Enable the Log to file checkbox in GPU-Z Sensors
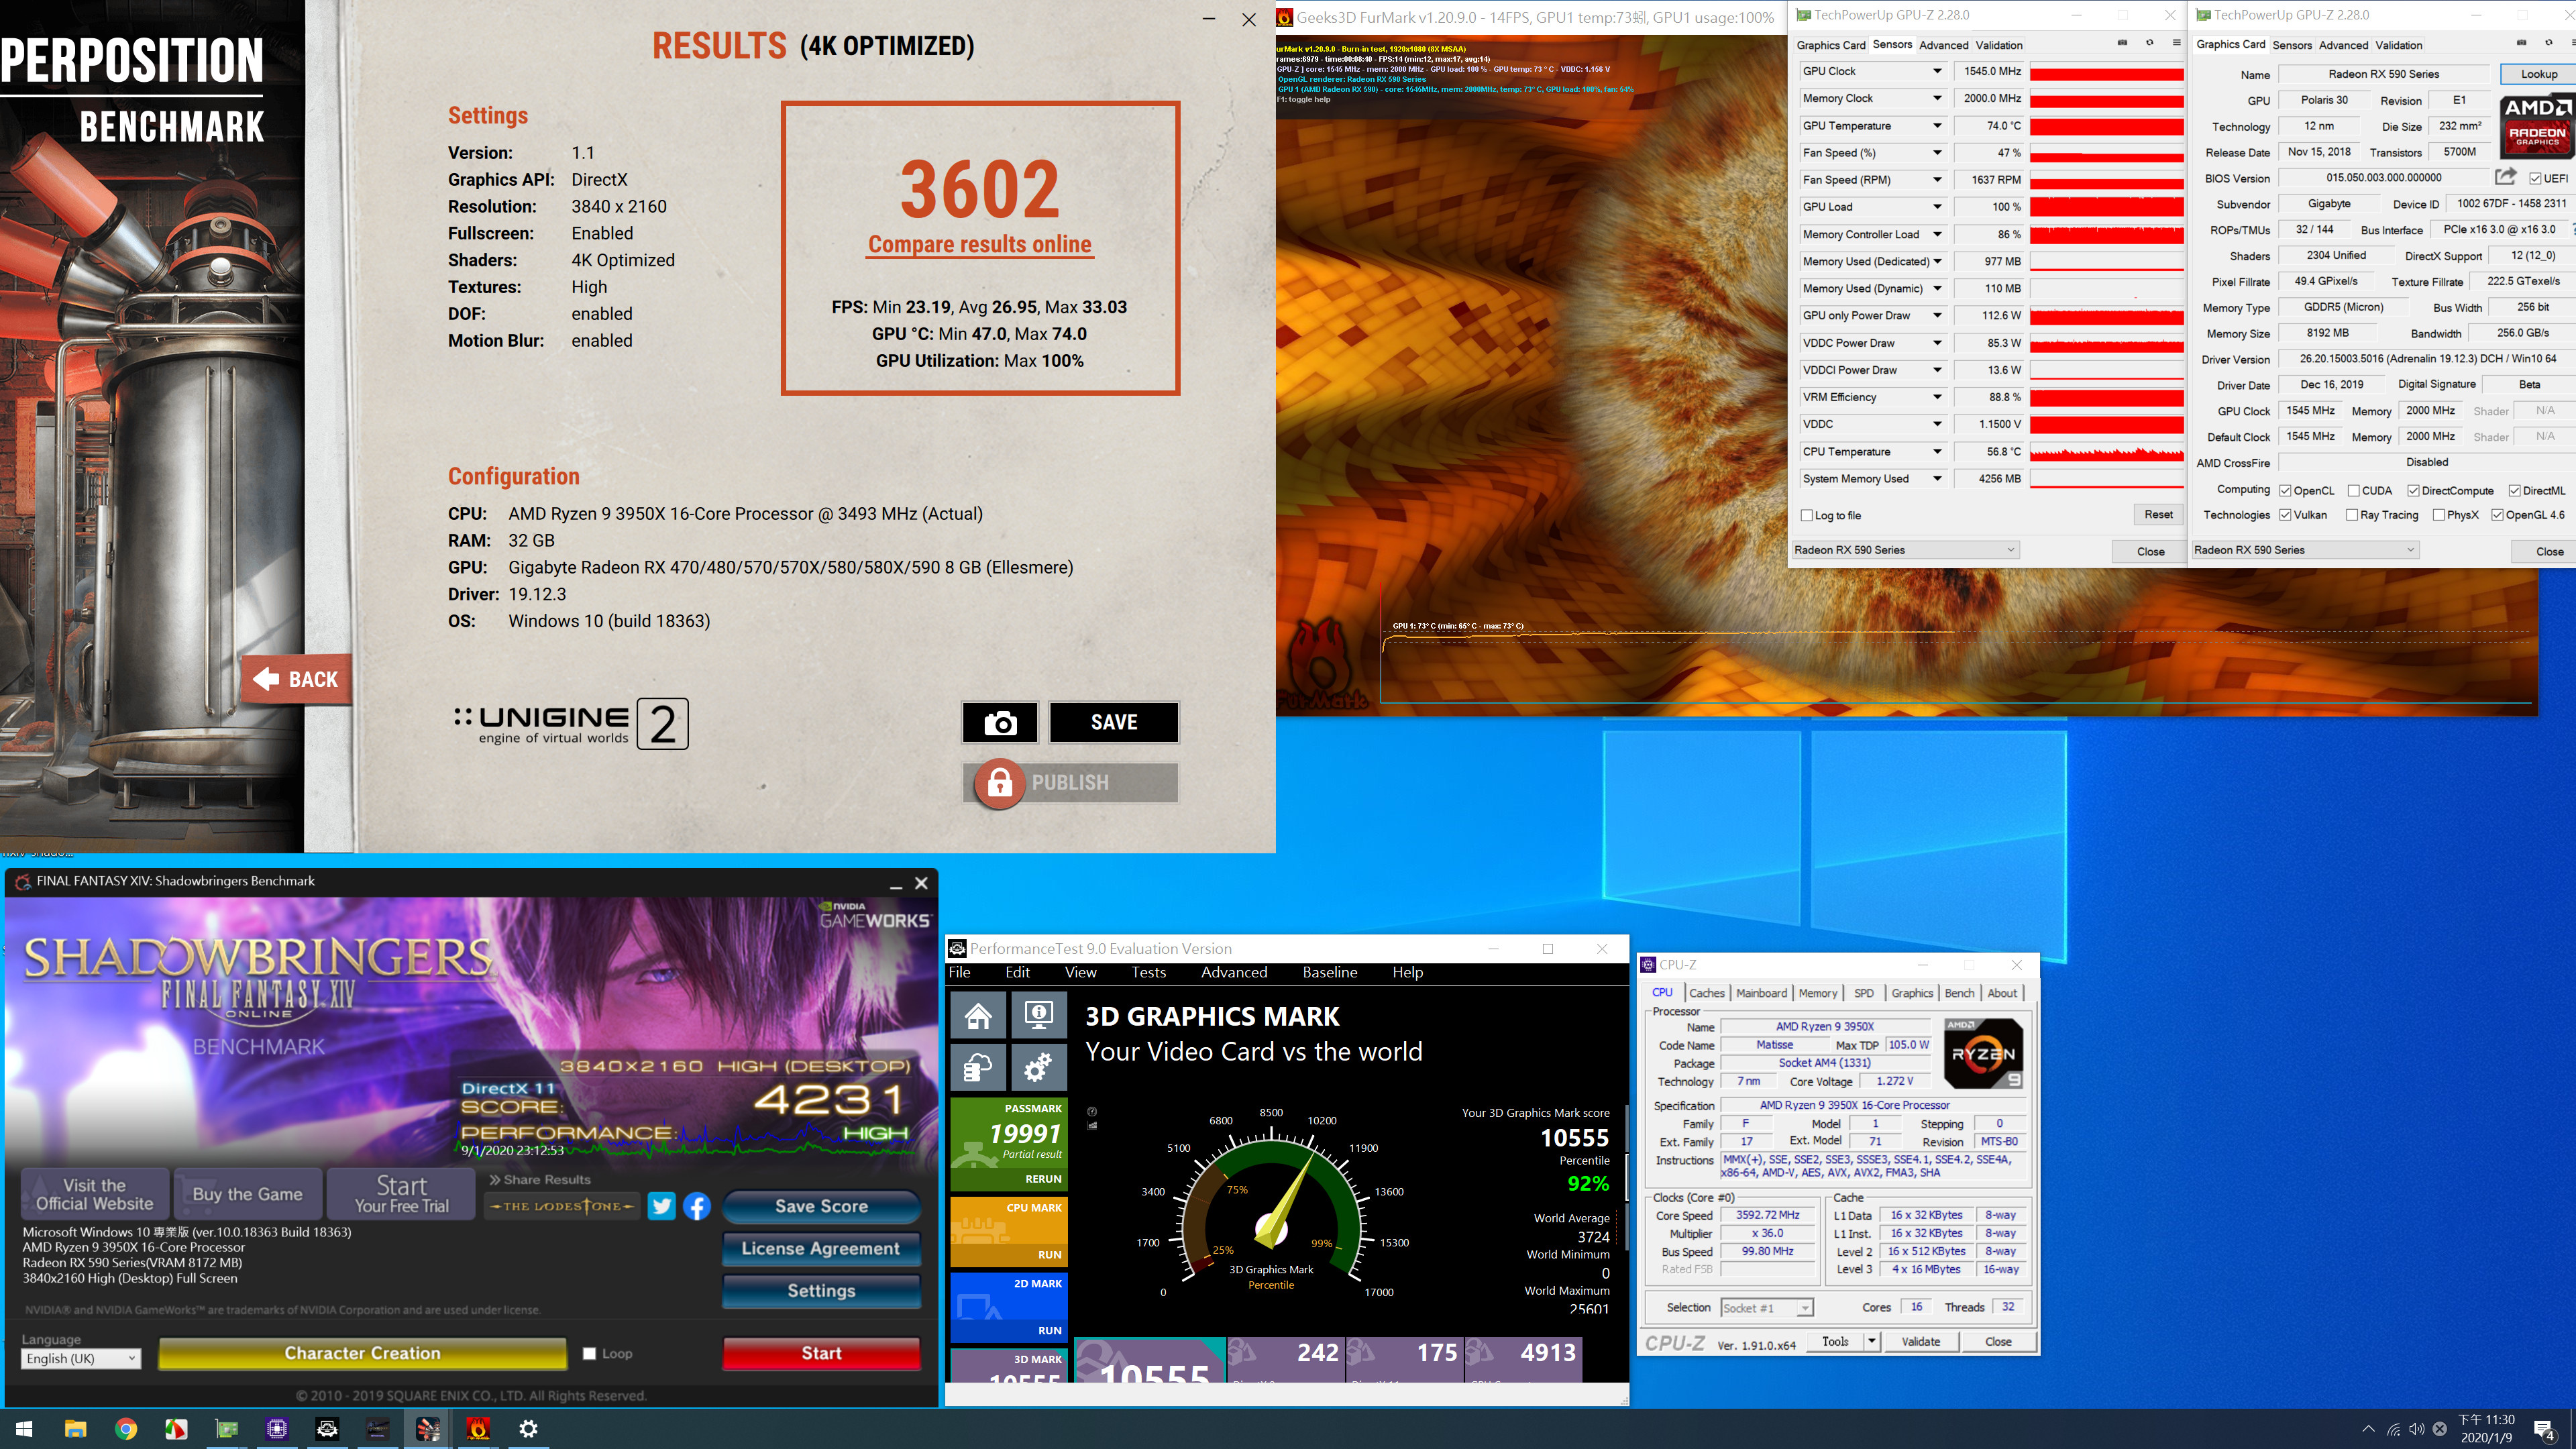2576x1449 pixels. point(1806,516)
